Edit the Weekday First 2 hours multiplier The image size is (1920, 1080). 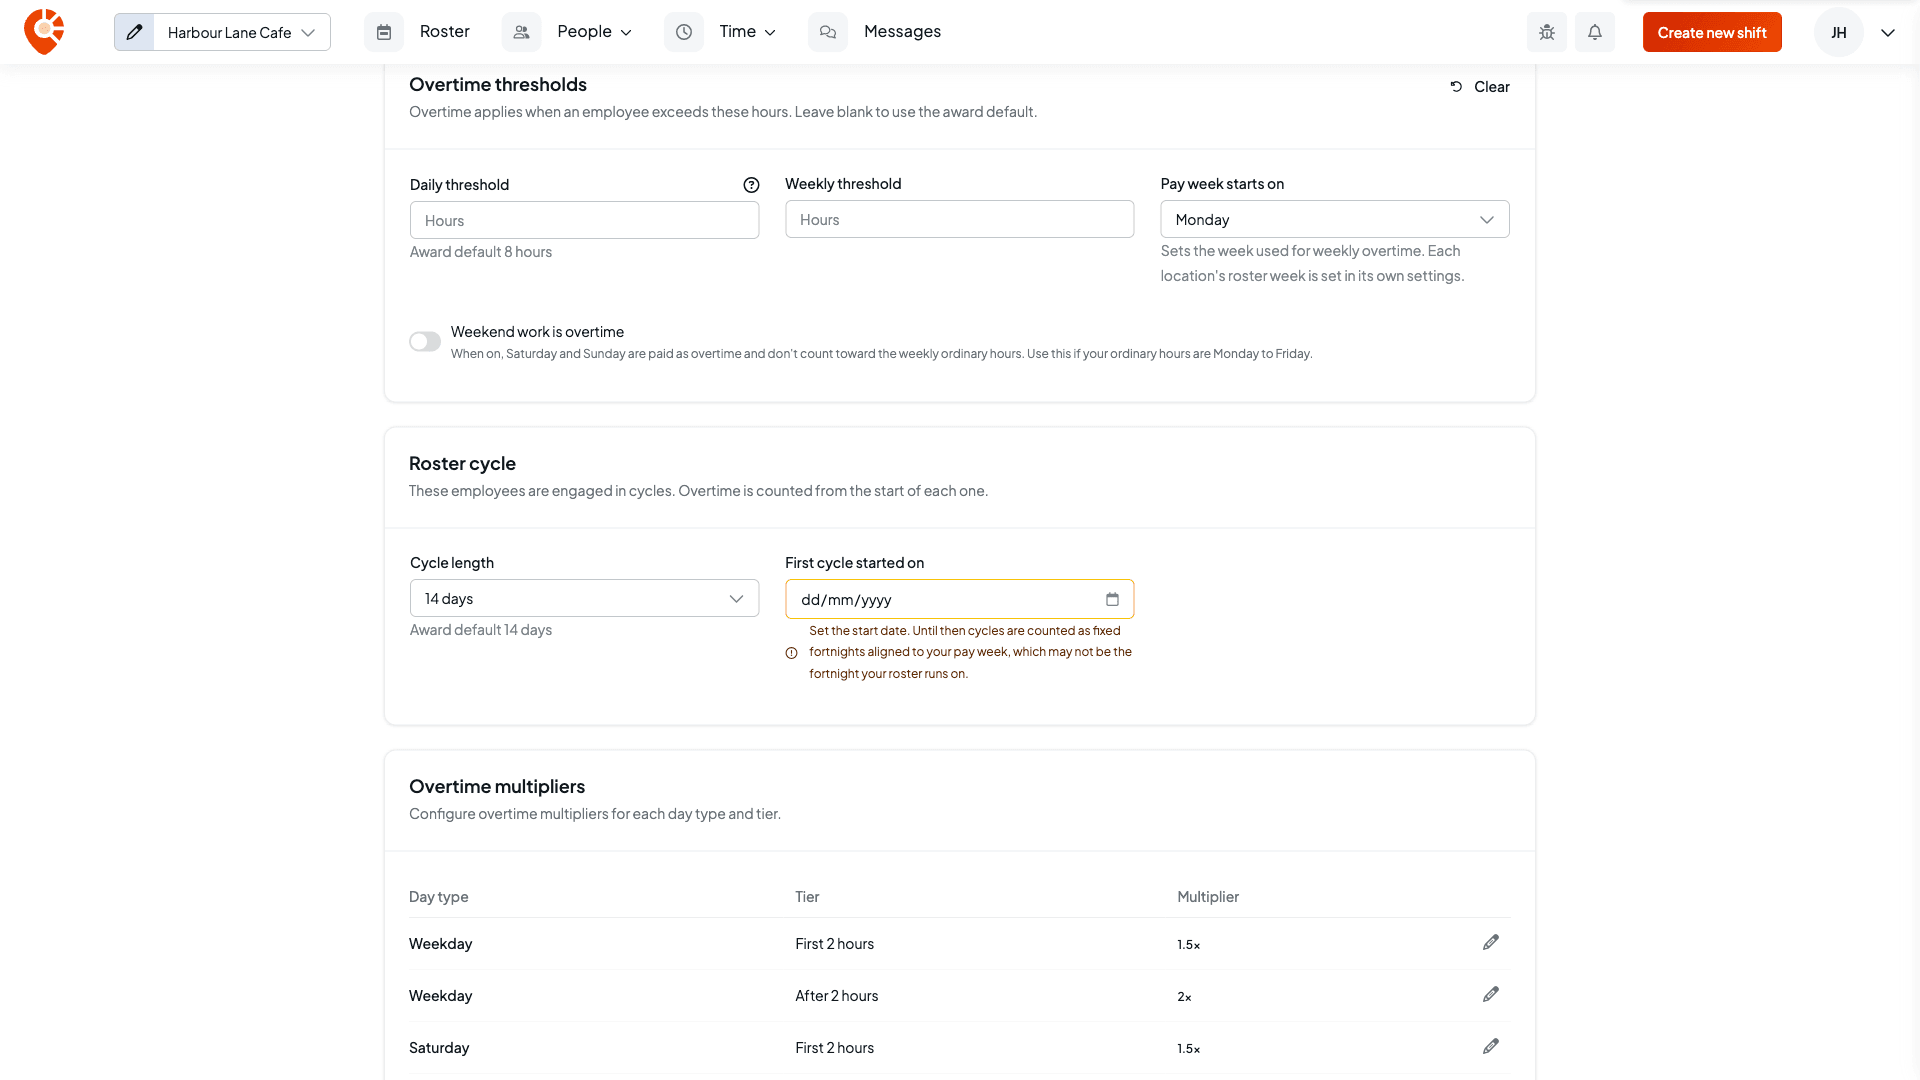[1491, 943]
